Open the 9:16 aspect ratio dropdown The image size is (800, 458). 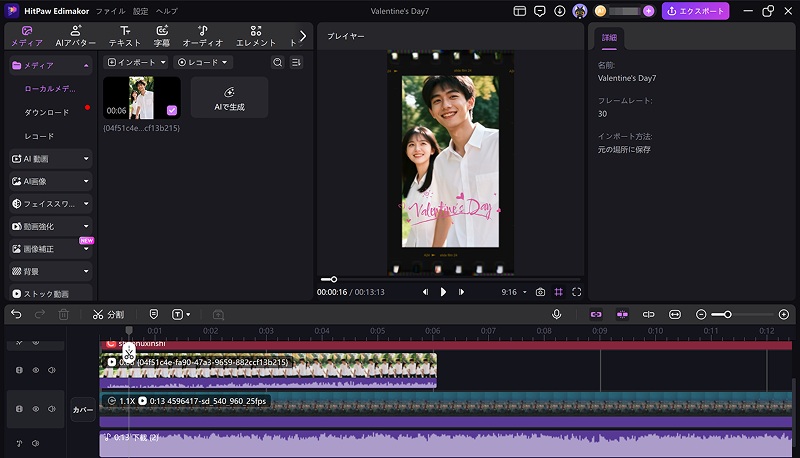(514, 292)
